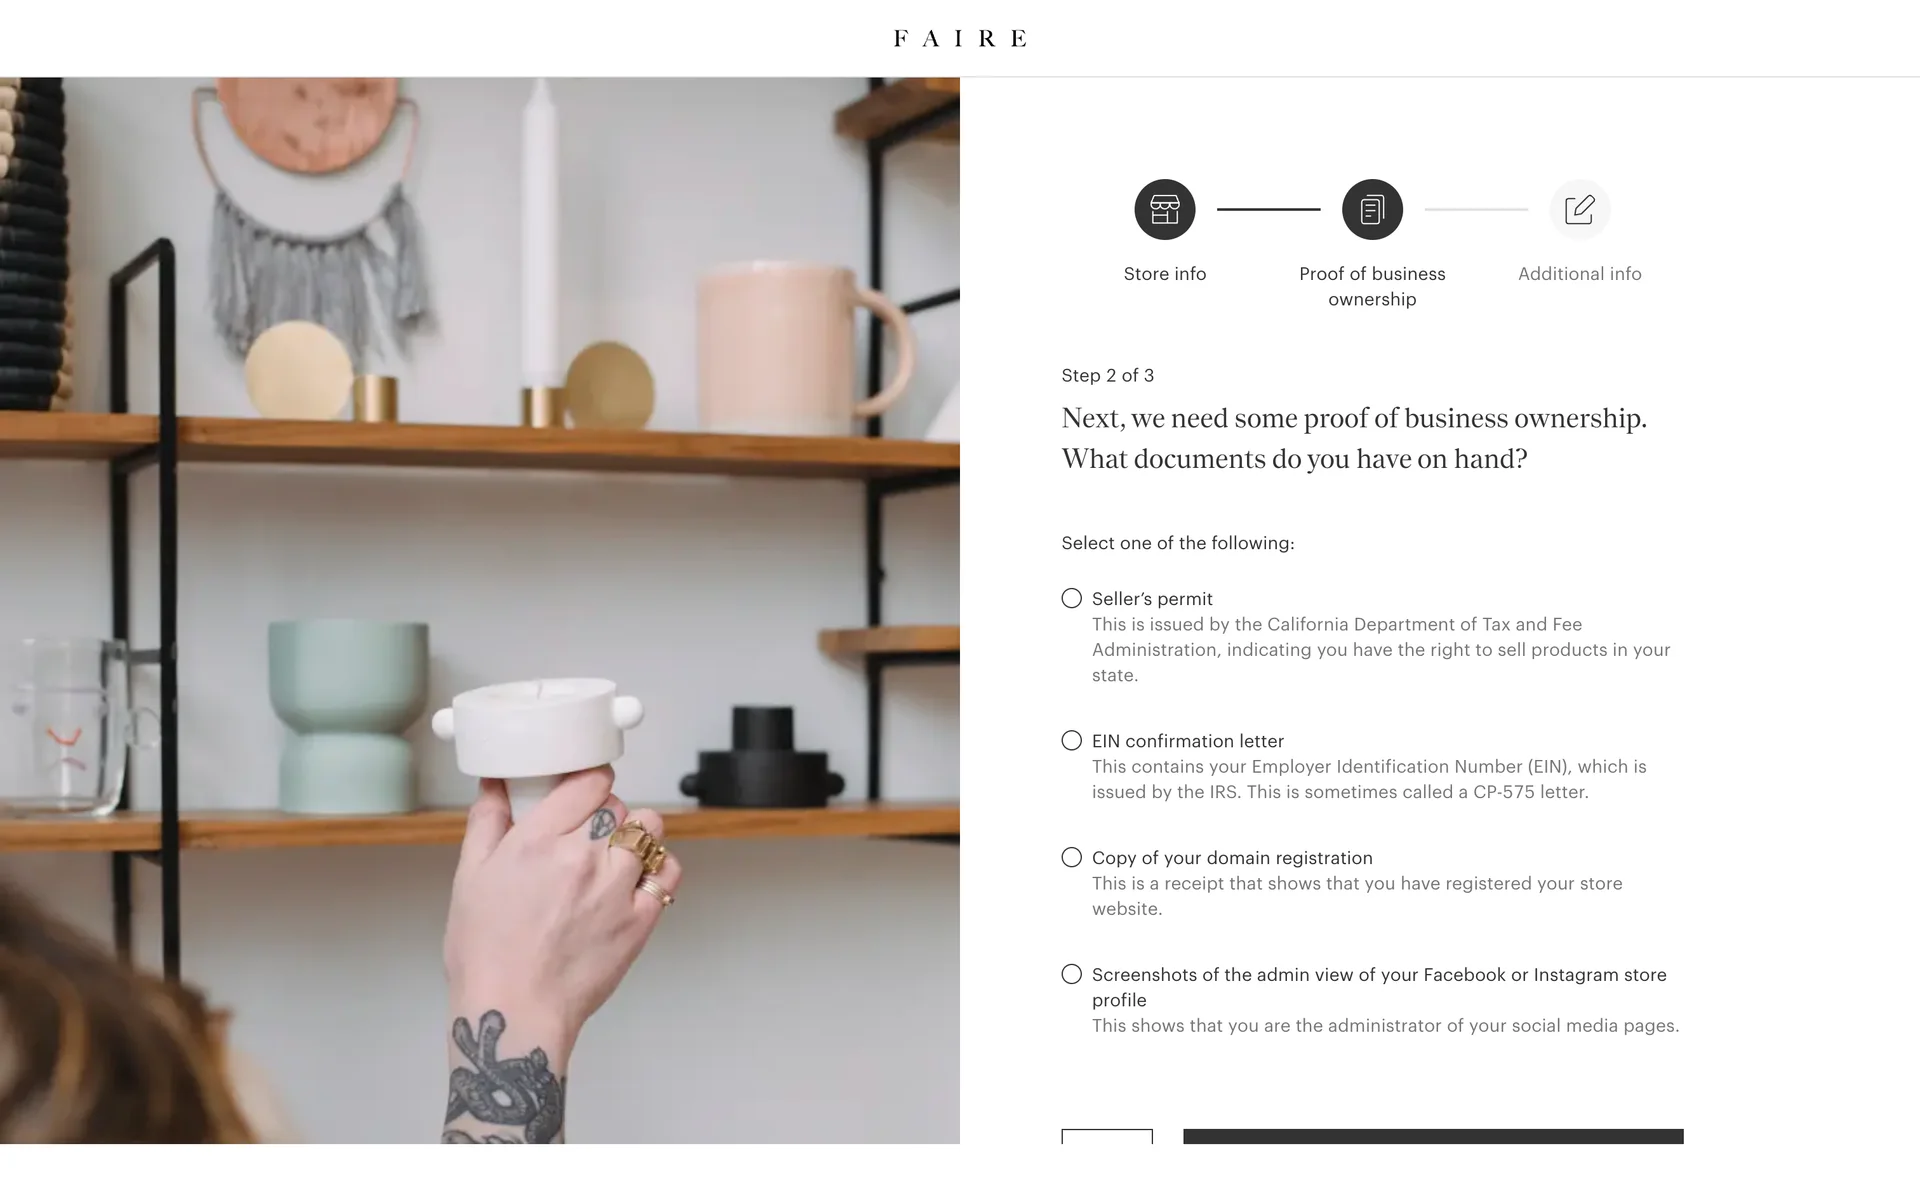The image size is (1920, 1200).
Task: Click the FAIRE logo in header
Action: click(x=960, y=38)
